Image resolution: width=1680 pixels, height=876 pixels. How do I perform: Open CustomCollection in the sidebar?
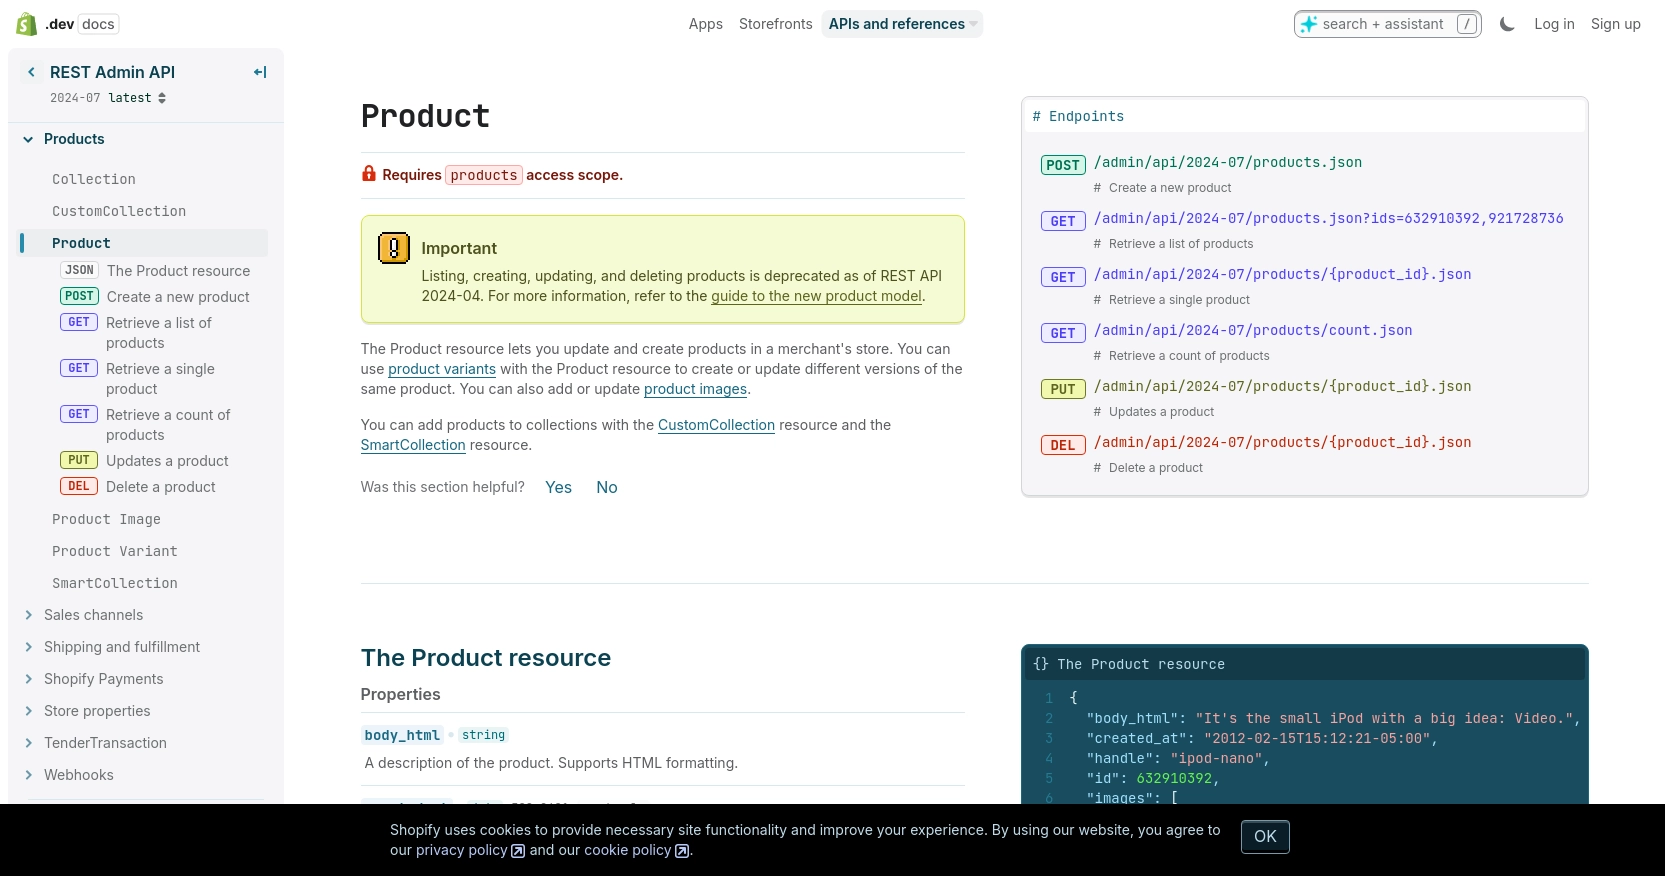click(x=119, y=211)
